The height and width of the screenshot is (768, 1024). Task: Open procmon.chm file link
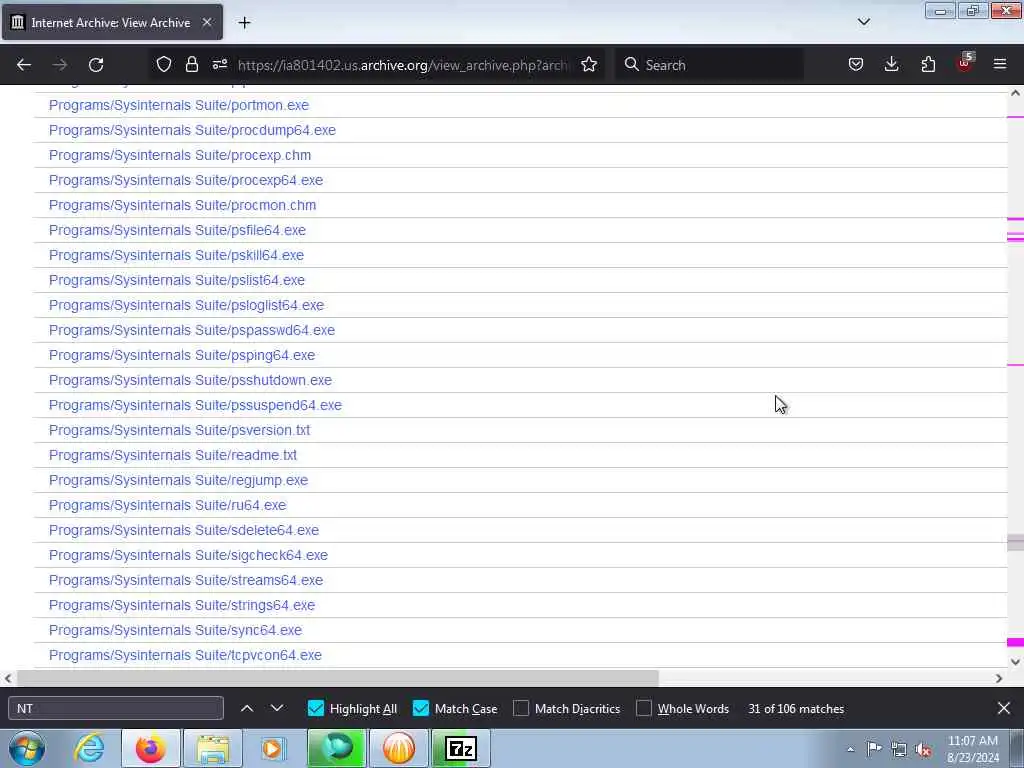(183, 205)
